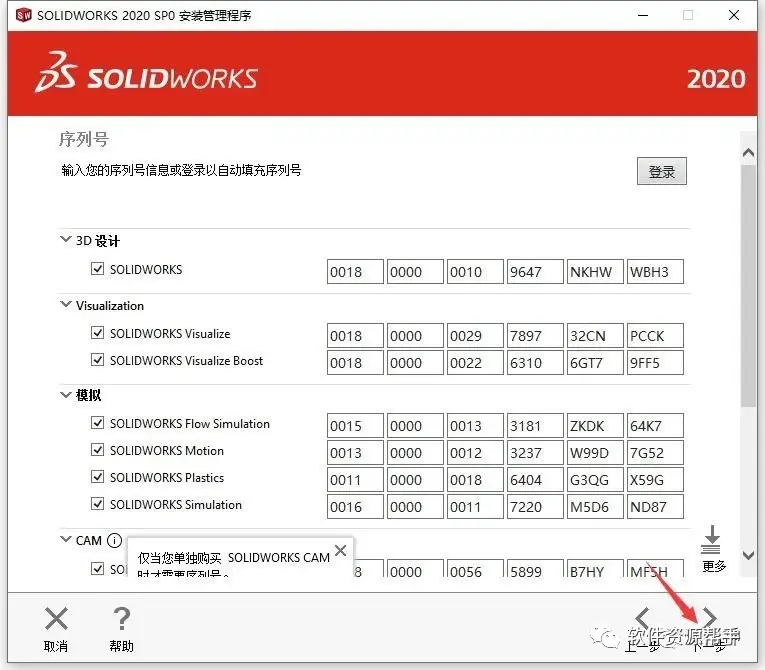Viewport: 765px width, 670px height.
Task: Click the SOLIDWORKS Plastics label
Action: coord(167,477)
